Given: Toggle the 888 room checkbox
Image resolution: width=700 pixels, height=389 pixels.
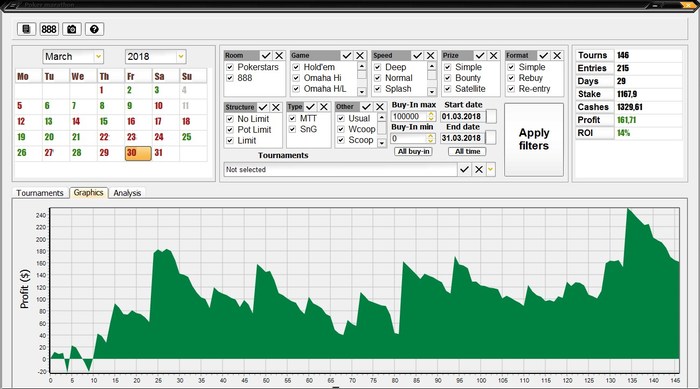Looking at the screenshot, I should point(230,78).
